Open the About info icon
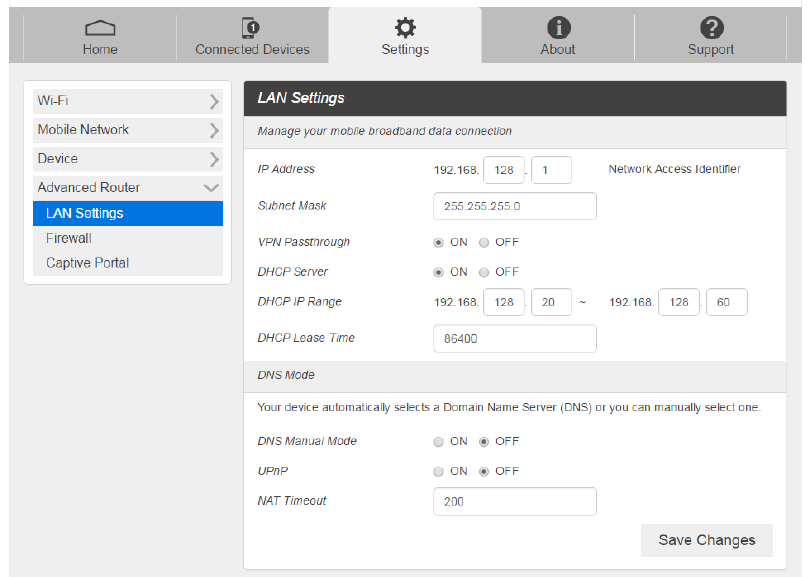The width and height of the screenshot is (810, 577). pos(558,28)
